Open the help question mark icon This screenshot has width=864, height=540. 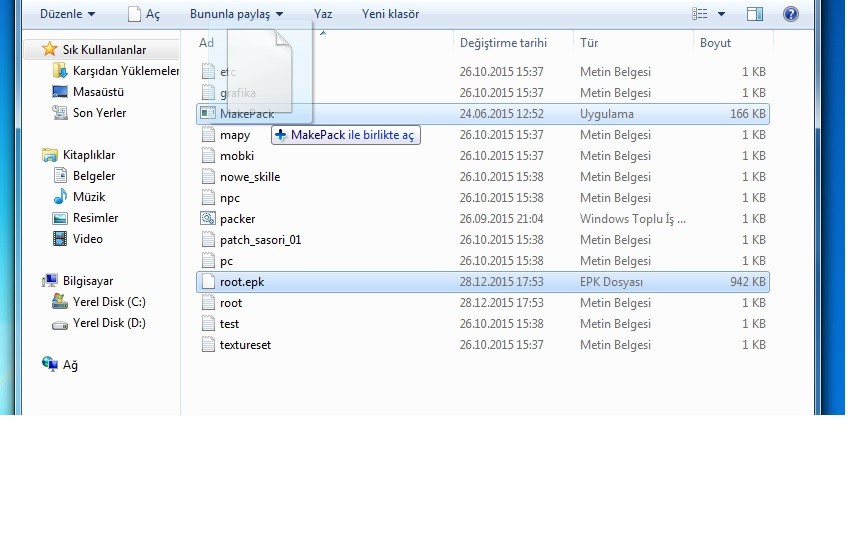point(791,14)
